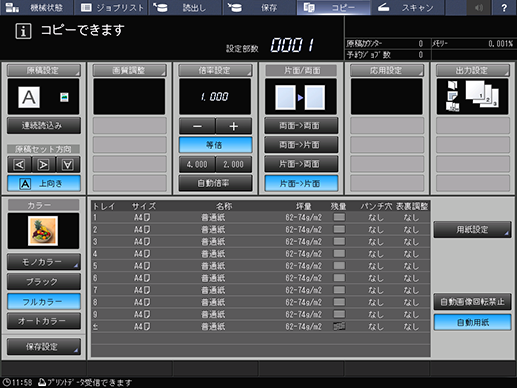This screenshot has width=517, height=388.
Task: Click the コピー tab copy icon
Action: 309,8
